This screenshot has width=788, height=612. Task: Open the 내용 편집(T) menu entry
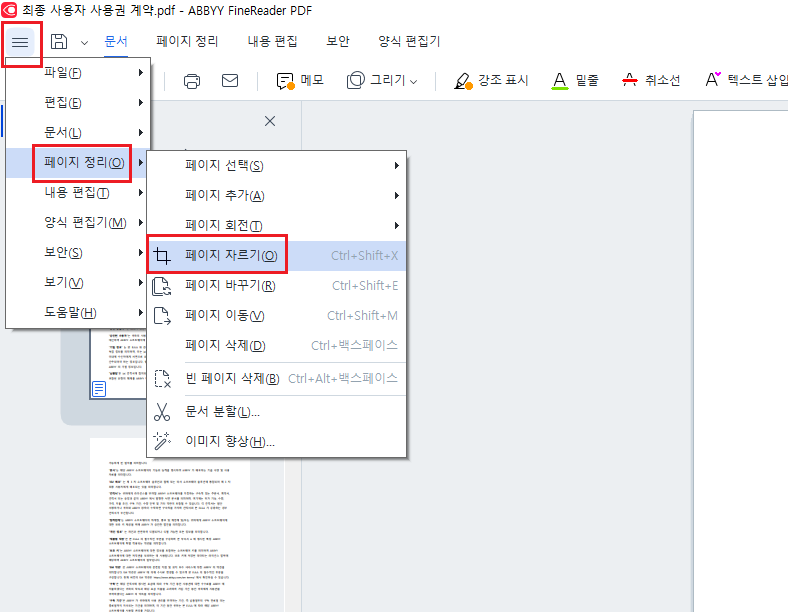point(78,193)
